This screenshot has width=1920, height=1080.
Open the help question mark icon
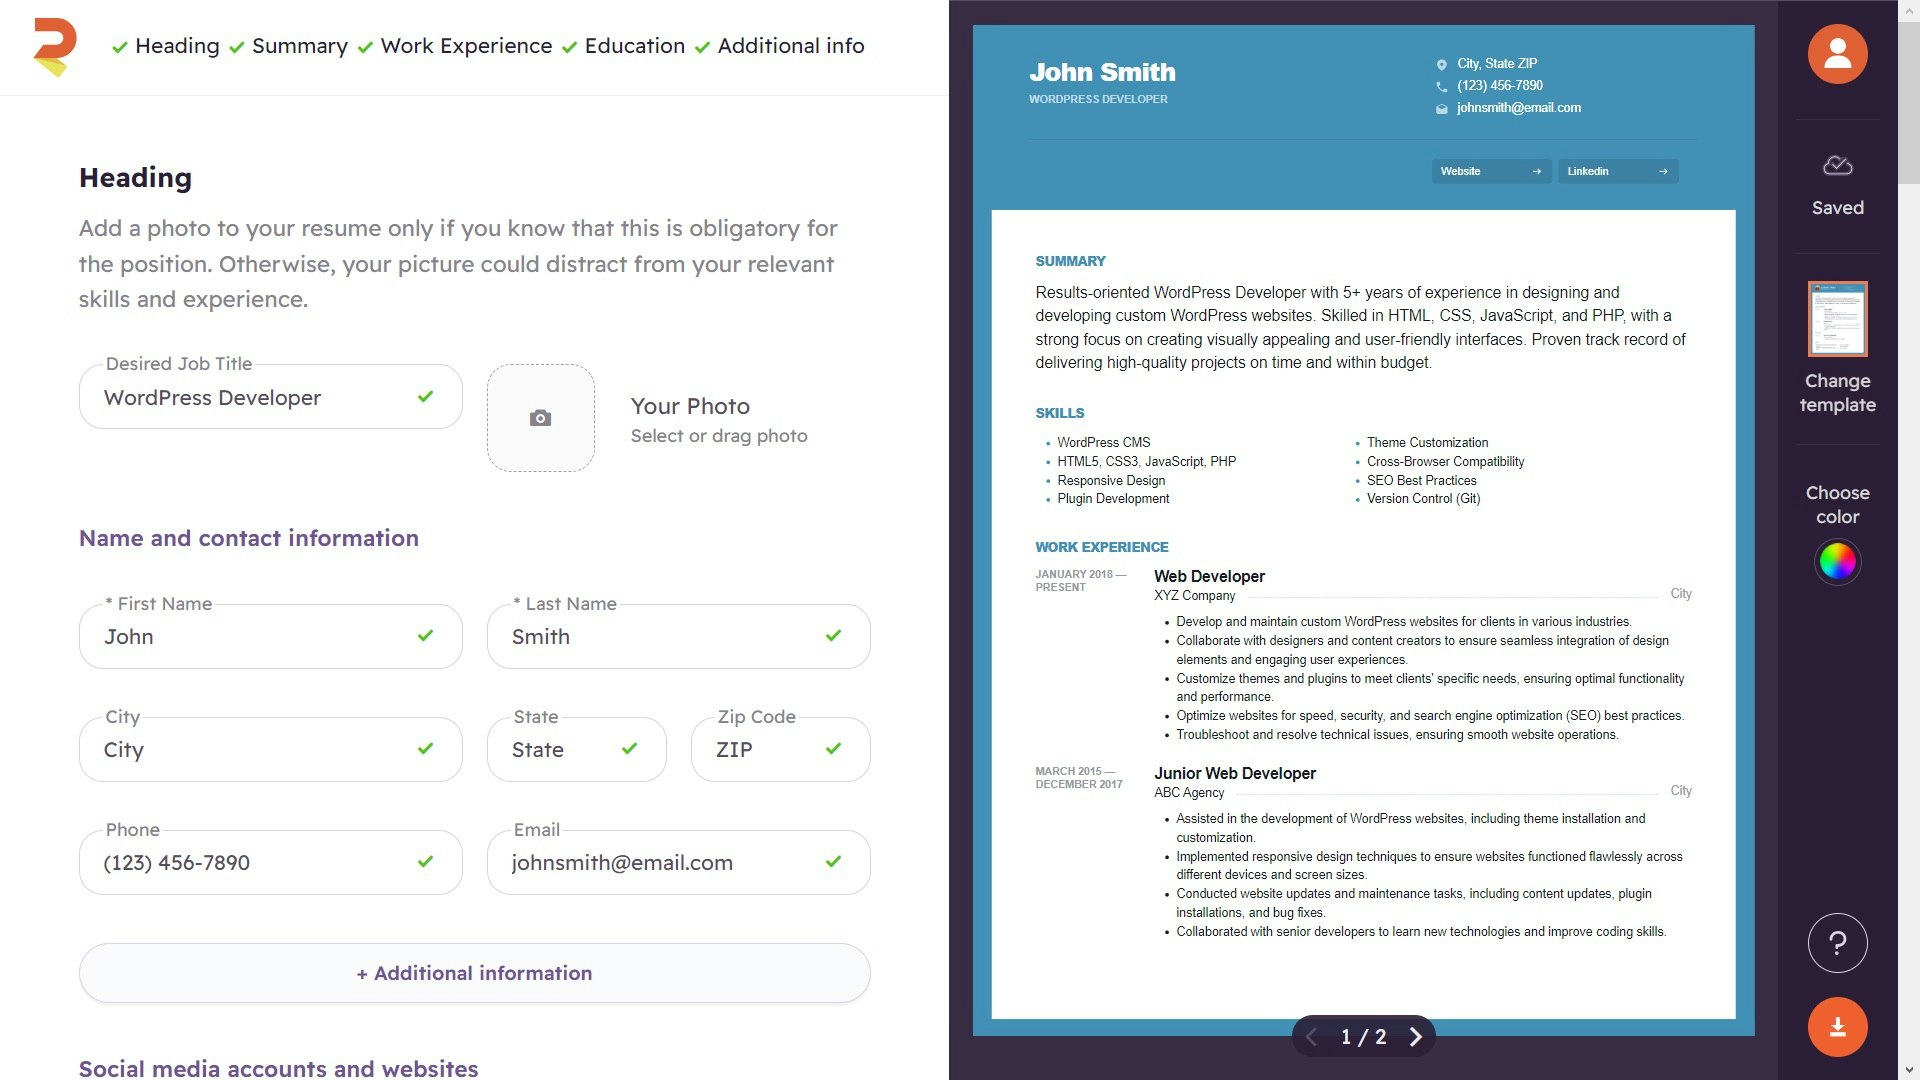1837,943
